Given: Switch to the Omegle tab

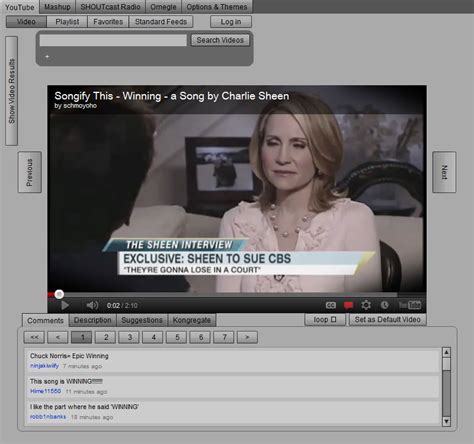Looking at the screenshot, I should pos(163,7).
